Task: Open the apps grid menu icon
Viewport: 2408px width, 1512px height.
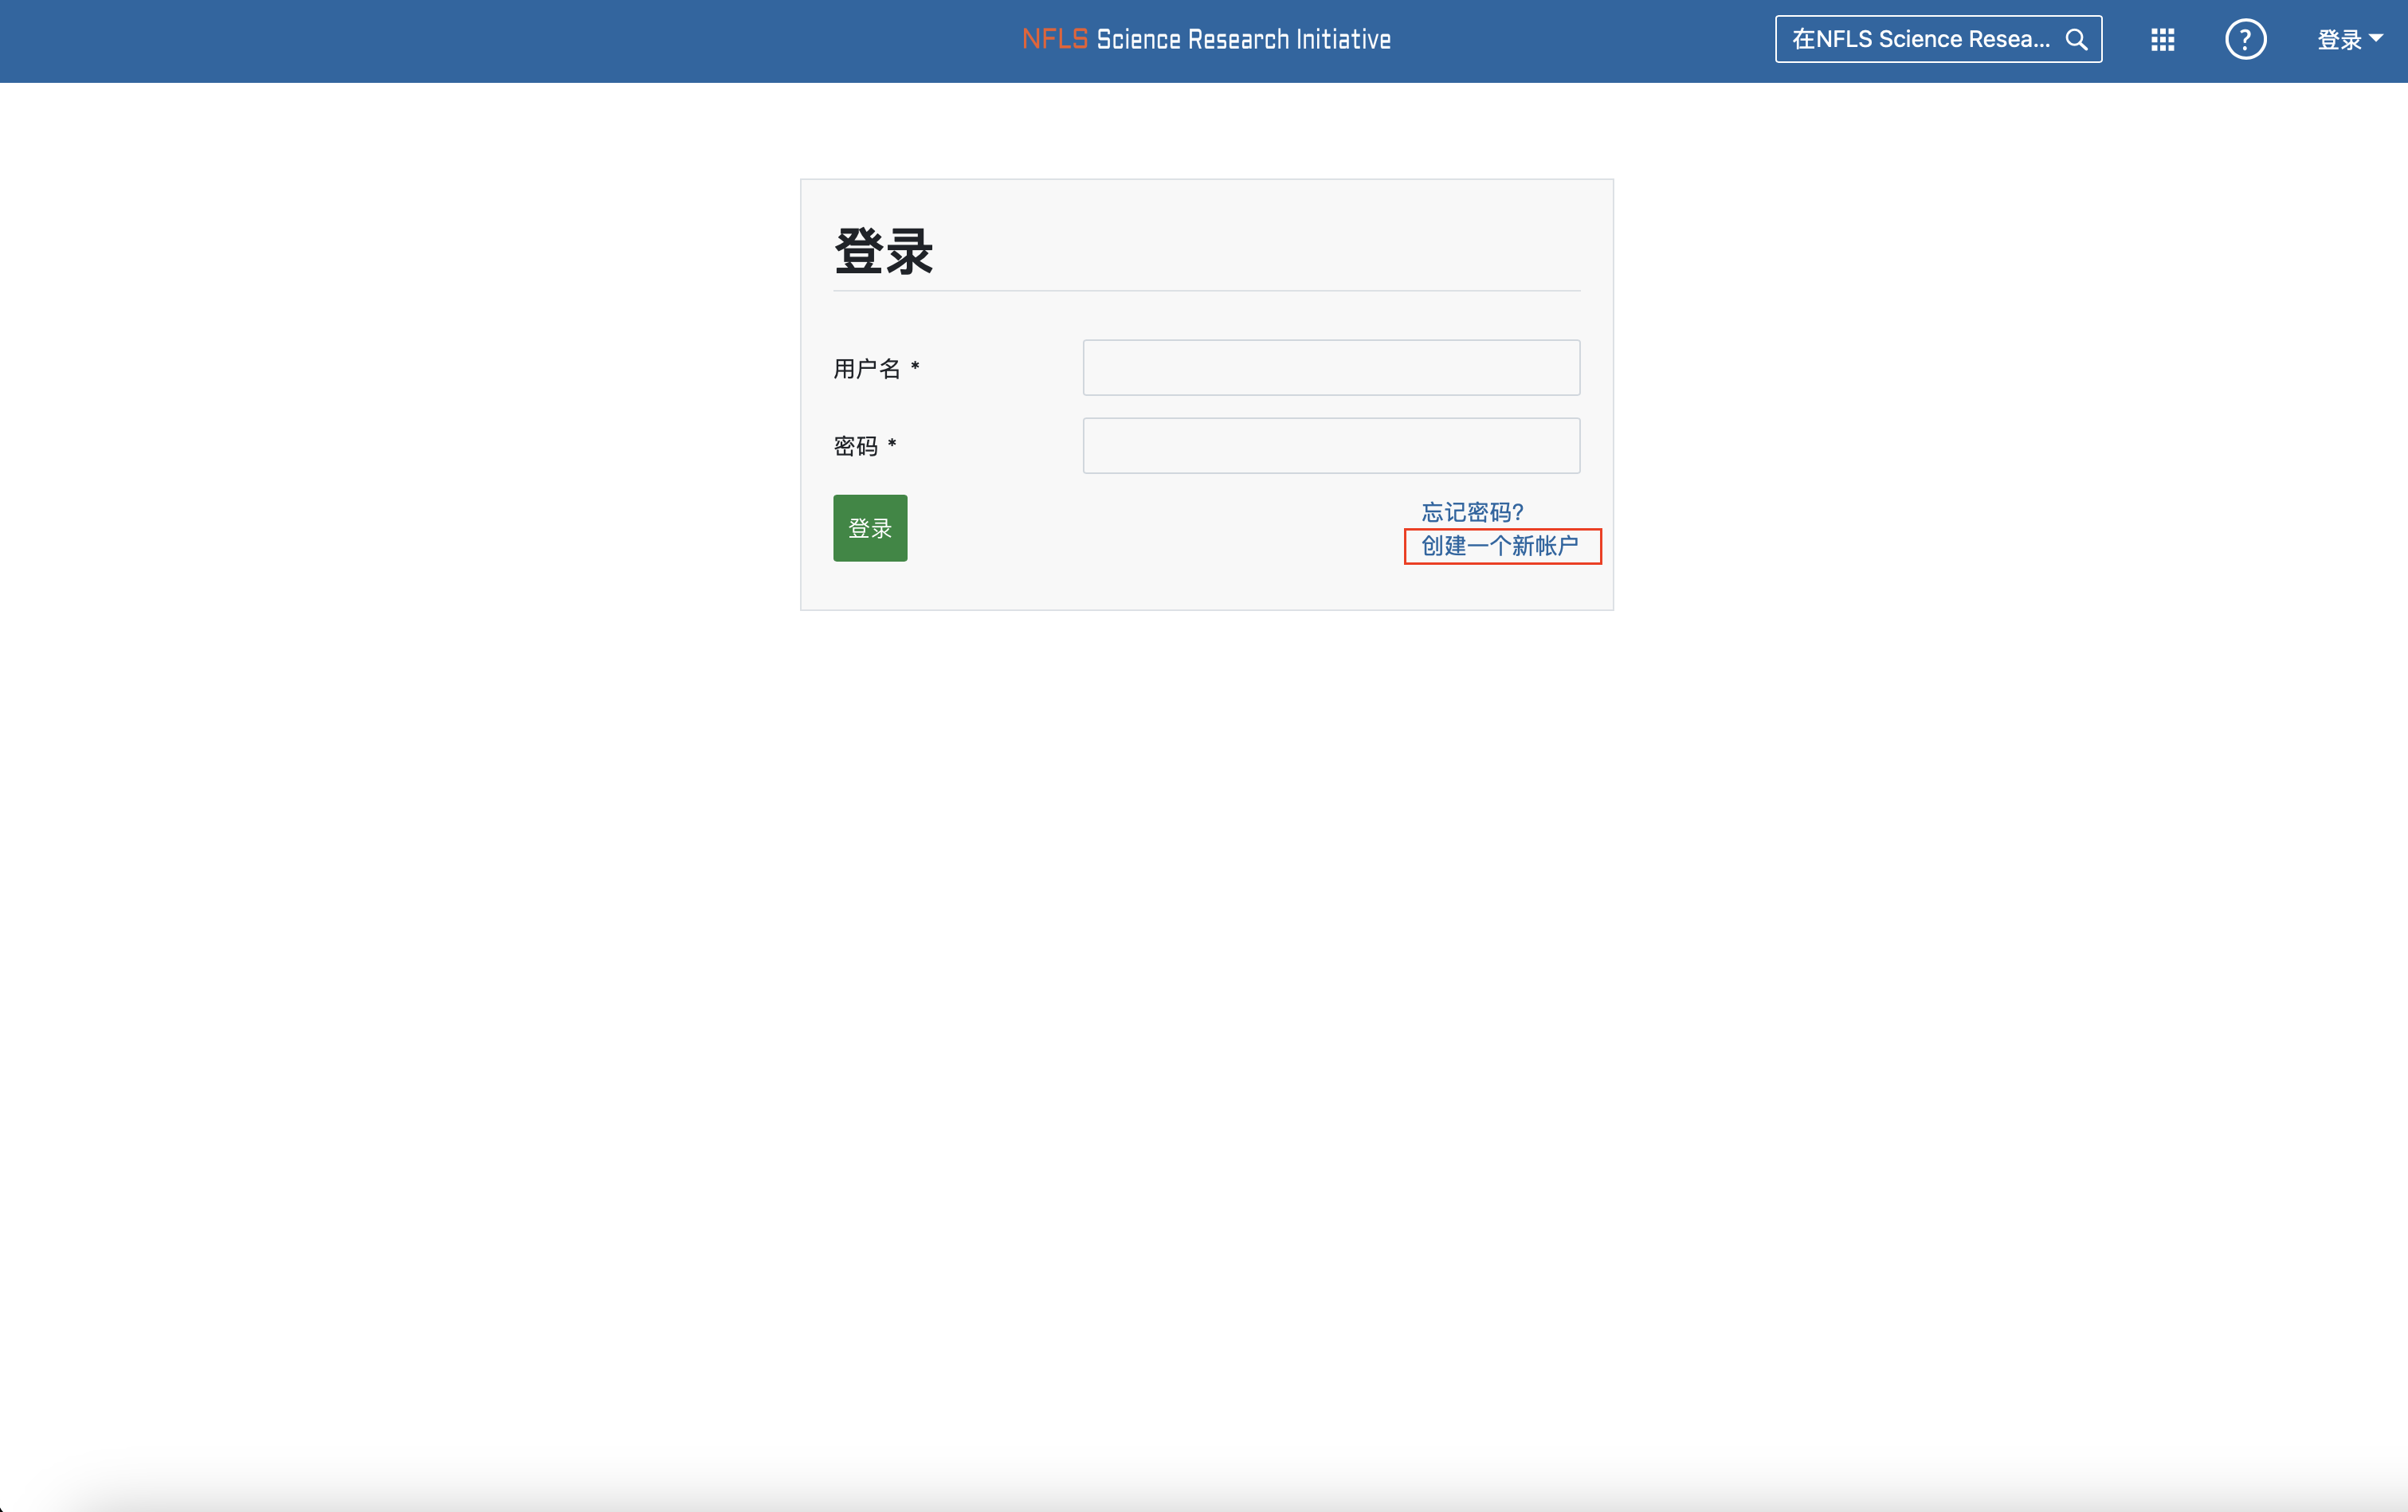Action: [x=2162, y=40]
